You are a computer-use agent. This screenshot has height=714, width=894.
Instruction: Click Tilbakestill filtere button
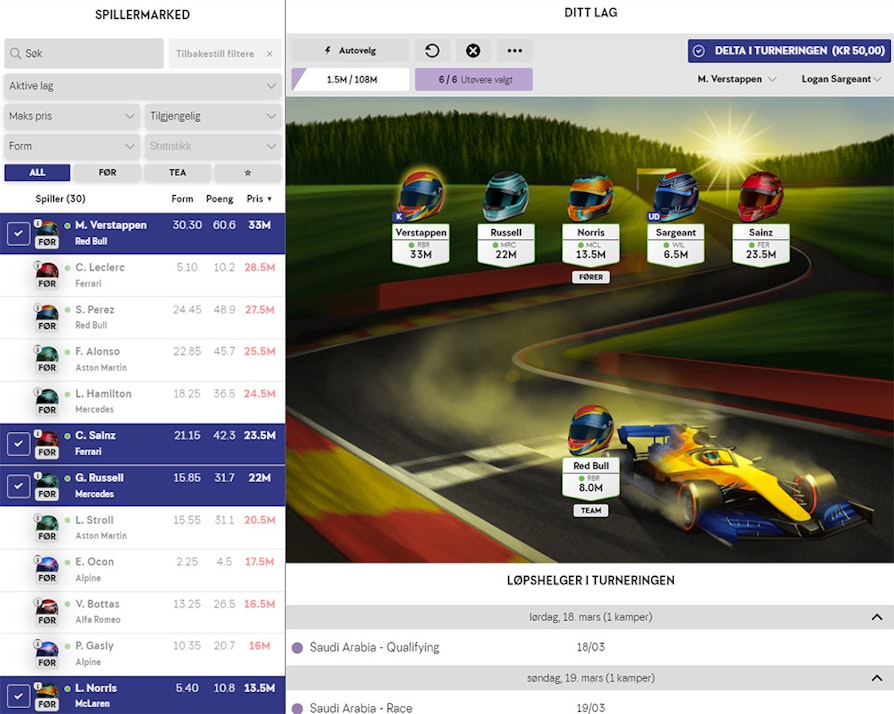225,54
